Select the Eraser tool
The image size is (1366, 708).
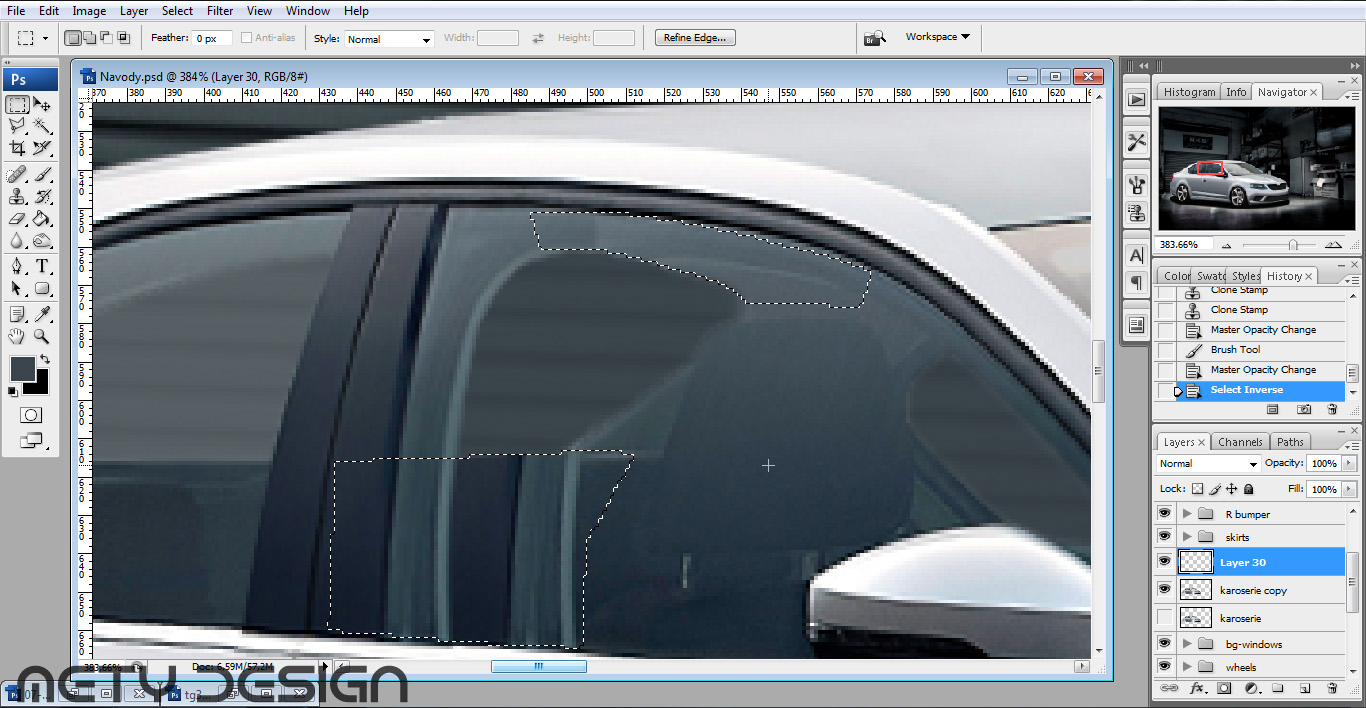(x=17, y=218)
